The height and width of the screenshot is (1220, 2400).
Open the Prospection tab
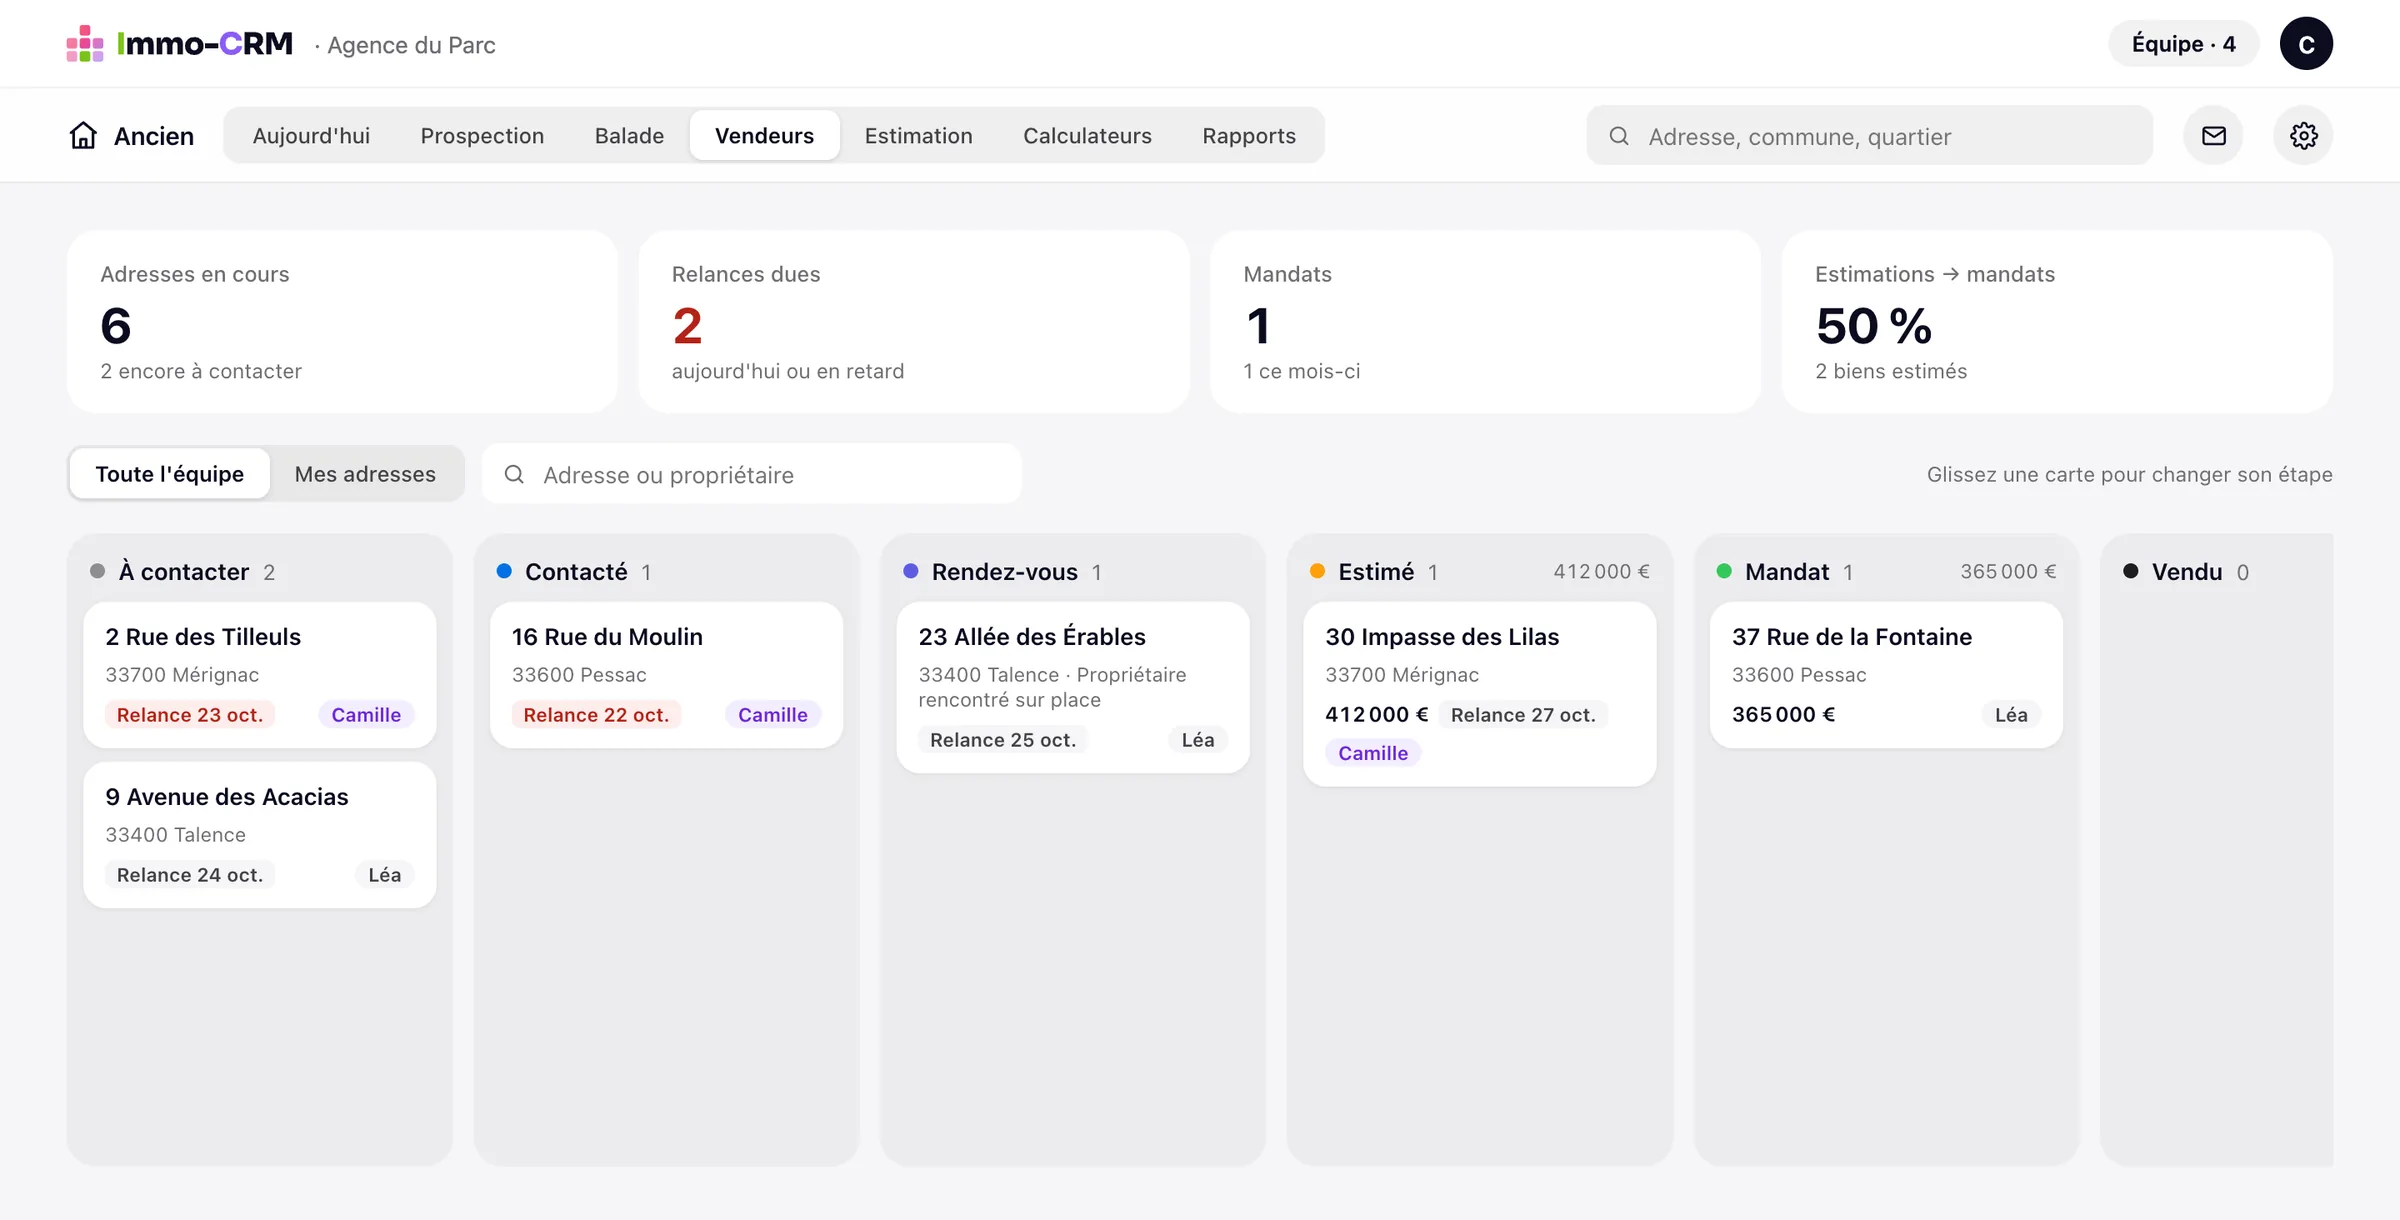(x=482, y=135)
